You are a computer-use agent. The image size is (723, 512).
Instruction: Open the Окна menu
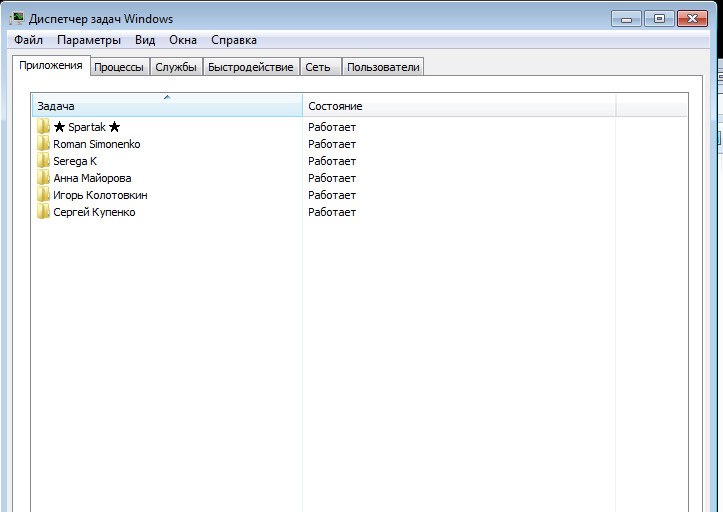point(183,40)
